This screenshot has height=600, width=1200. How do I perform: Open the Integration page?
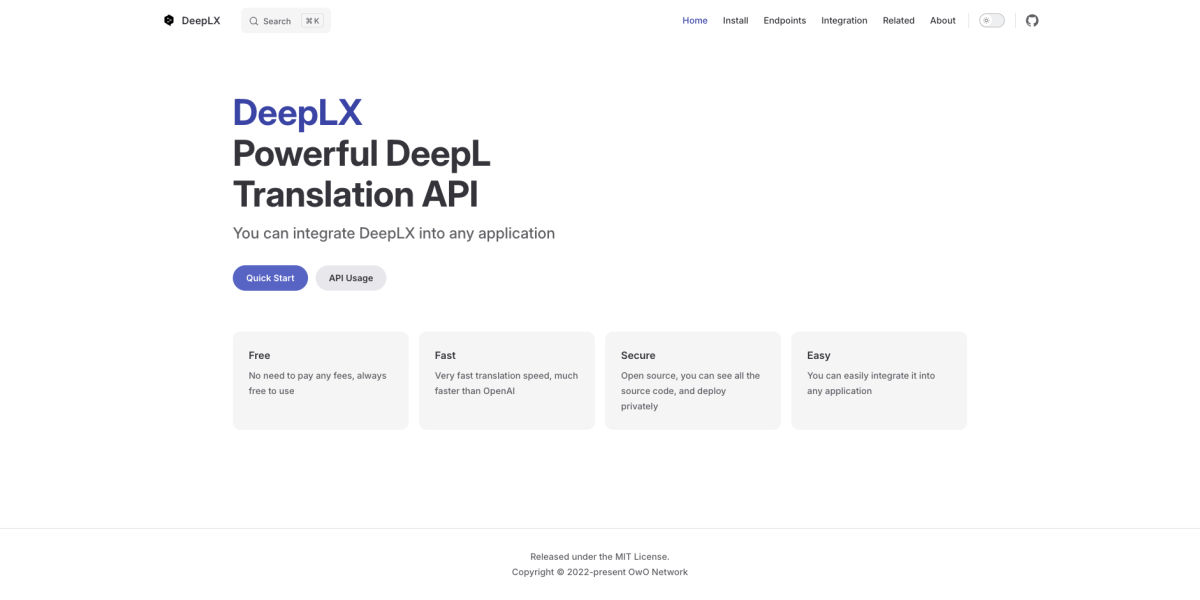(x=844, y=20)
